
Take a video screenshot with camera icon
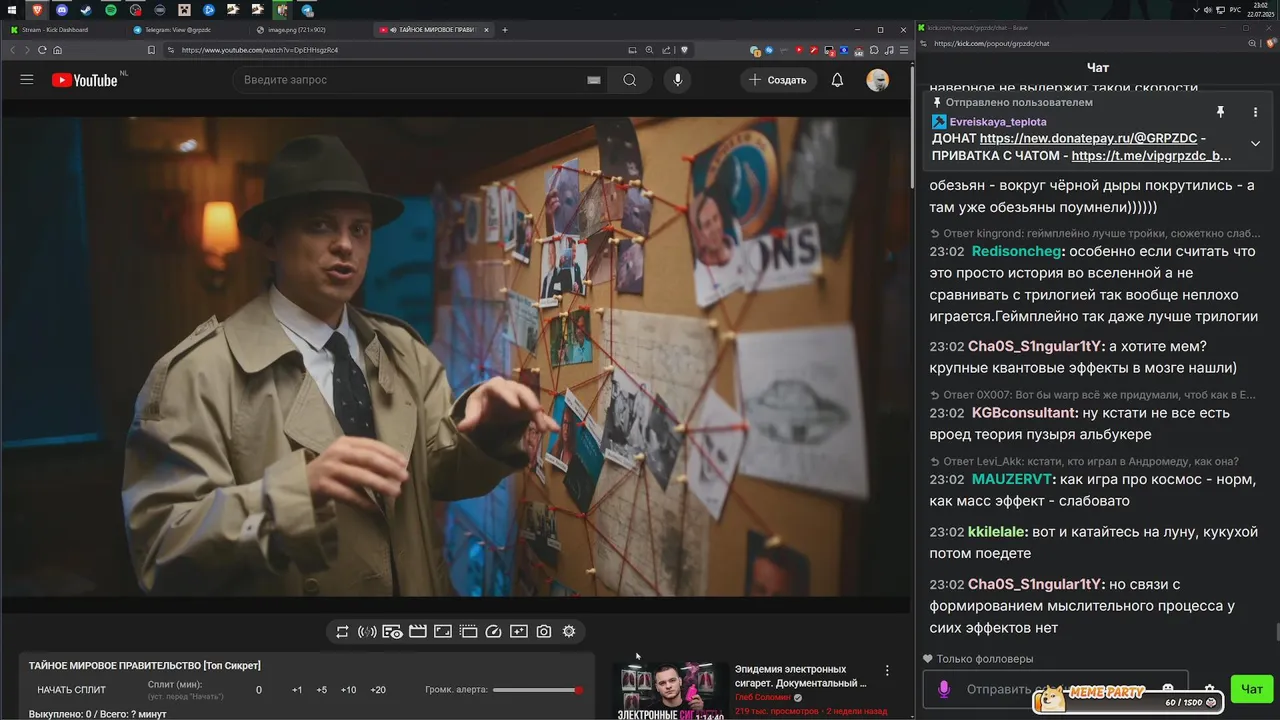[x=544, y=632]
